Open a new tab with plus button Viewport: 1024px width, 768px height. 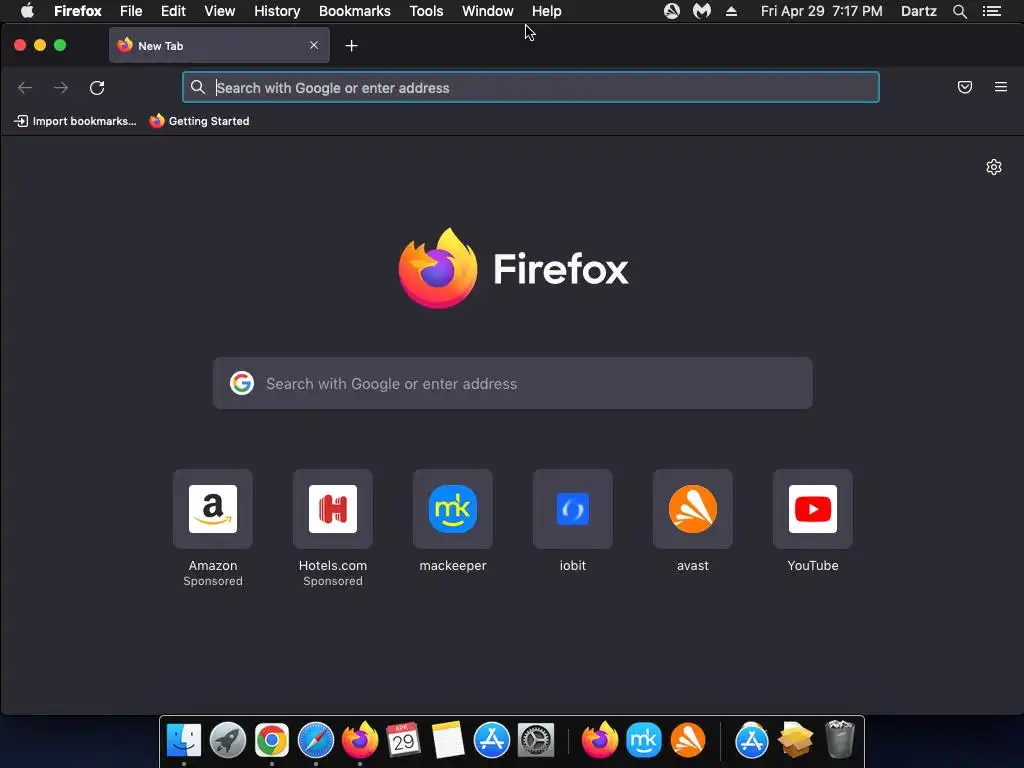click(351, 46)
